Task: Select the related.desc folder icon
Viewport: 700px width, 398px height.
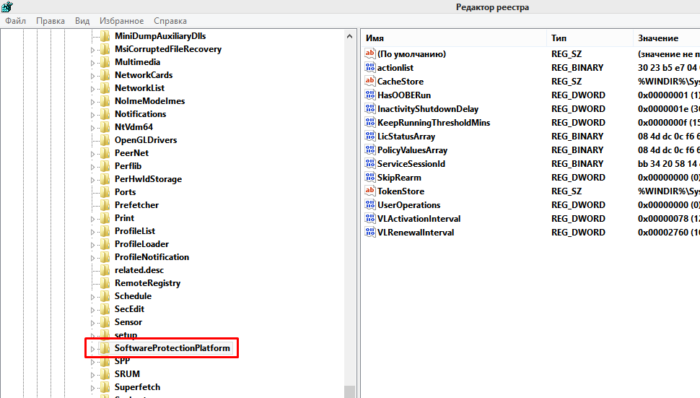Action: 105,270
